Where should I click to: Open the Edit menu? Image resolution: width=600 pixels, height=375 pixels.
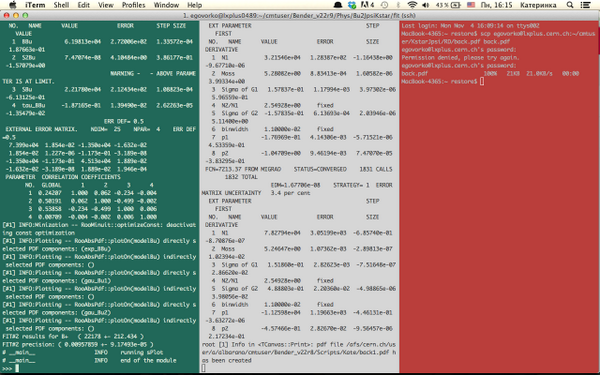[83, 5]
